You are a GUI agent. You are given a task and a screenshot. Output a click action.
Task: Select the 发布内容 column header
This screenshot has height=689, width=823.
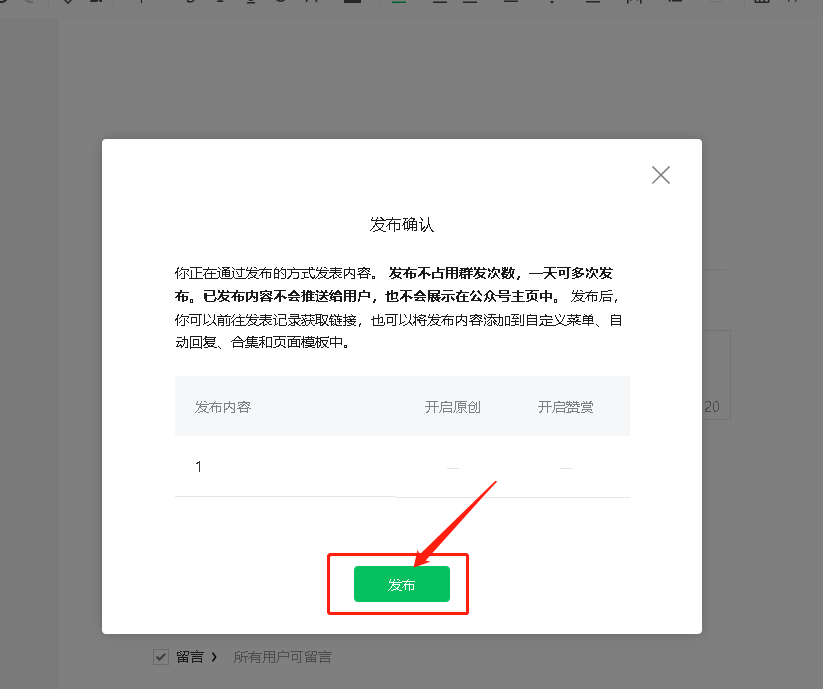(x=223, y=407)
